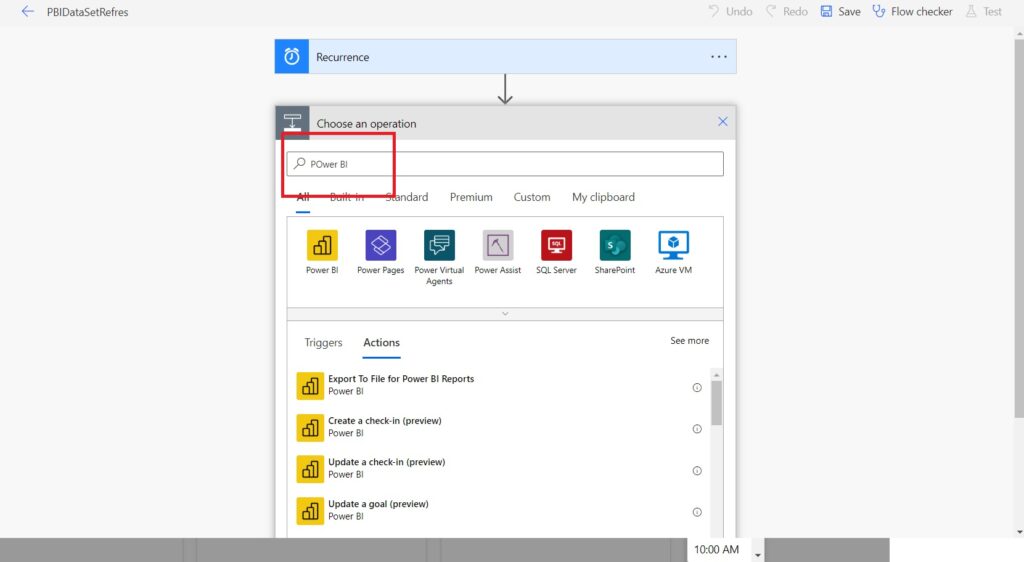The width and height of the screenshot is (1024, 562).
Task: Switch to the Premium connectors tab
Action: click(471, 197)
